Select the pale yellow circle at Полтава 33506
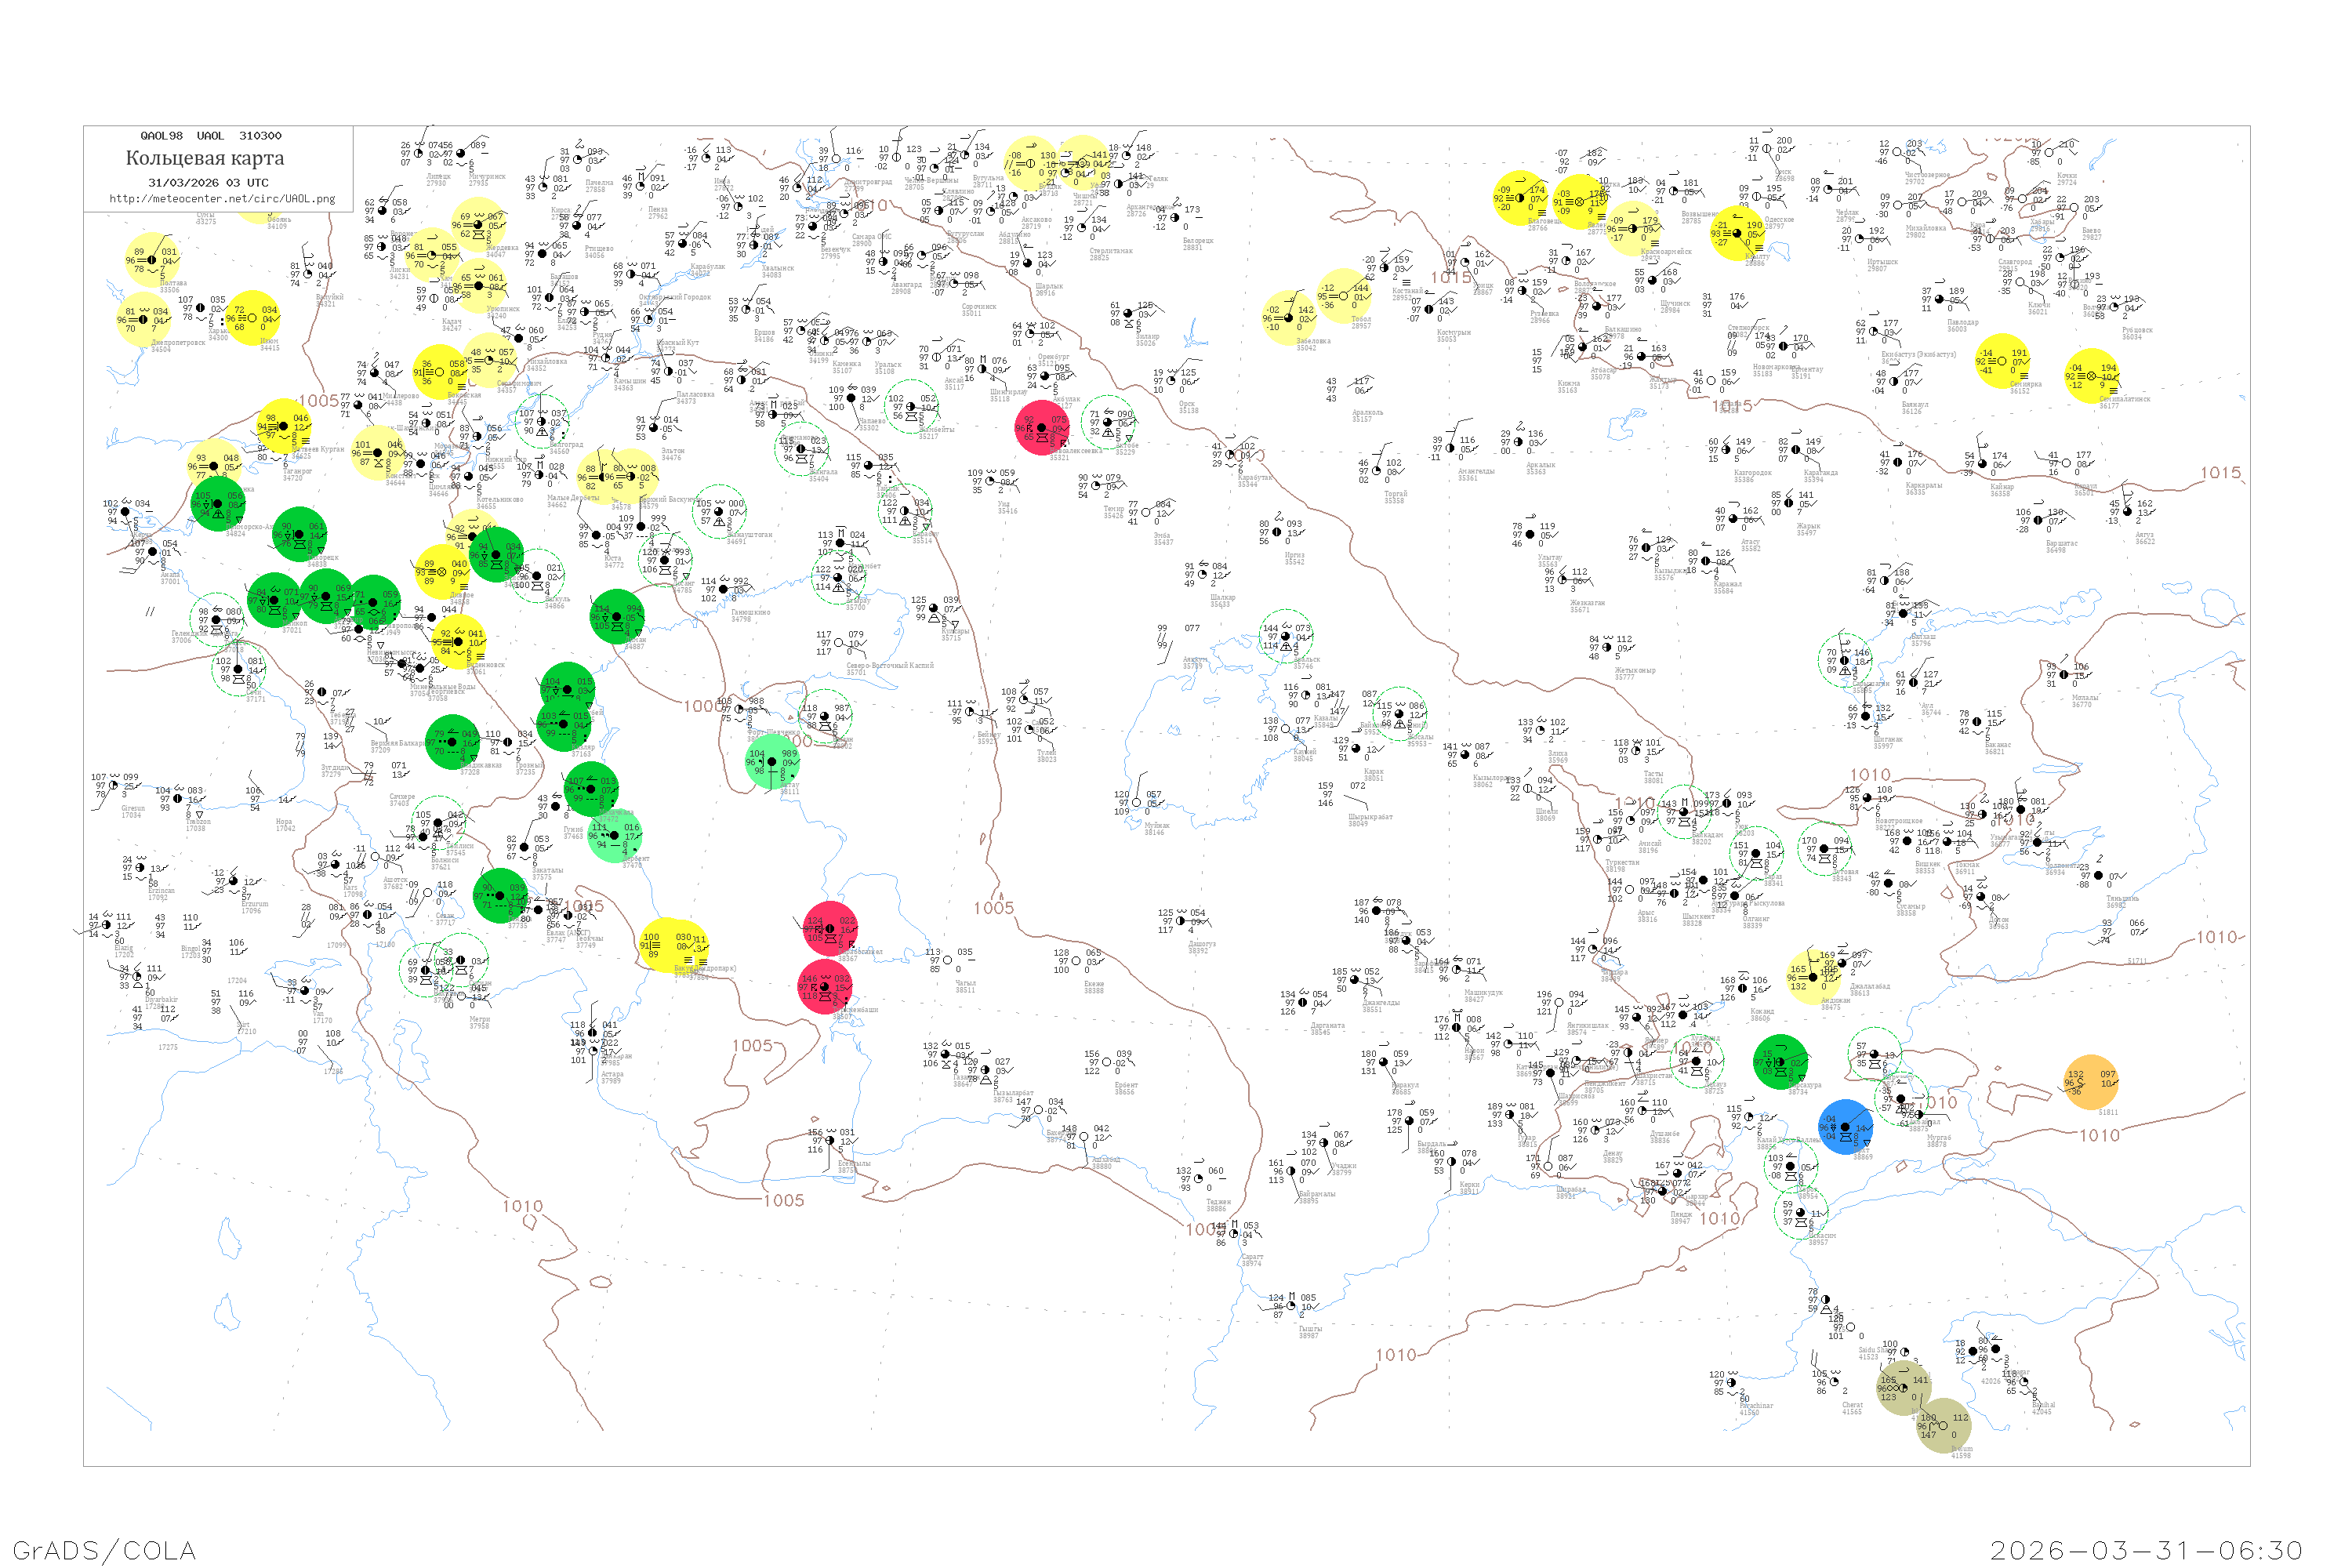The height and width of the screenshot is (1568, 2352). tap(152, 260)
